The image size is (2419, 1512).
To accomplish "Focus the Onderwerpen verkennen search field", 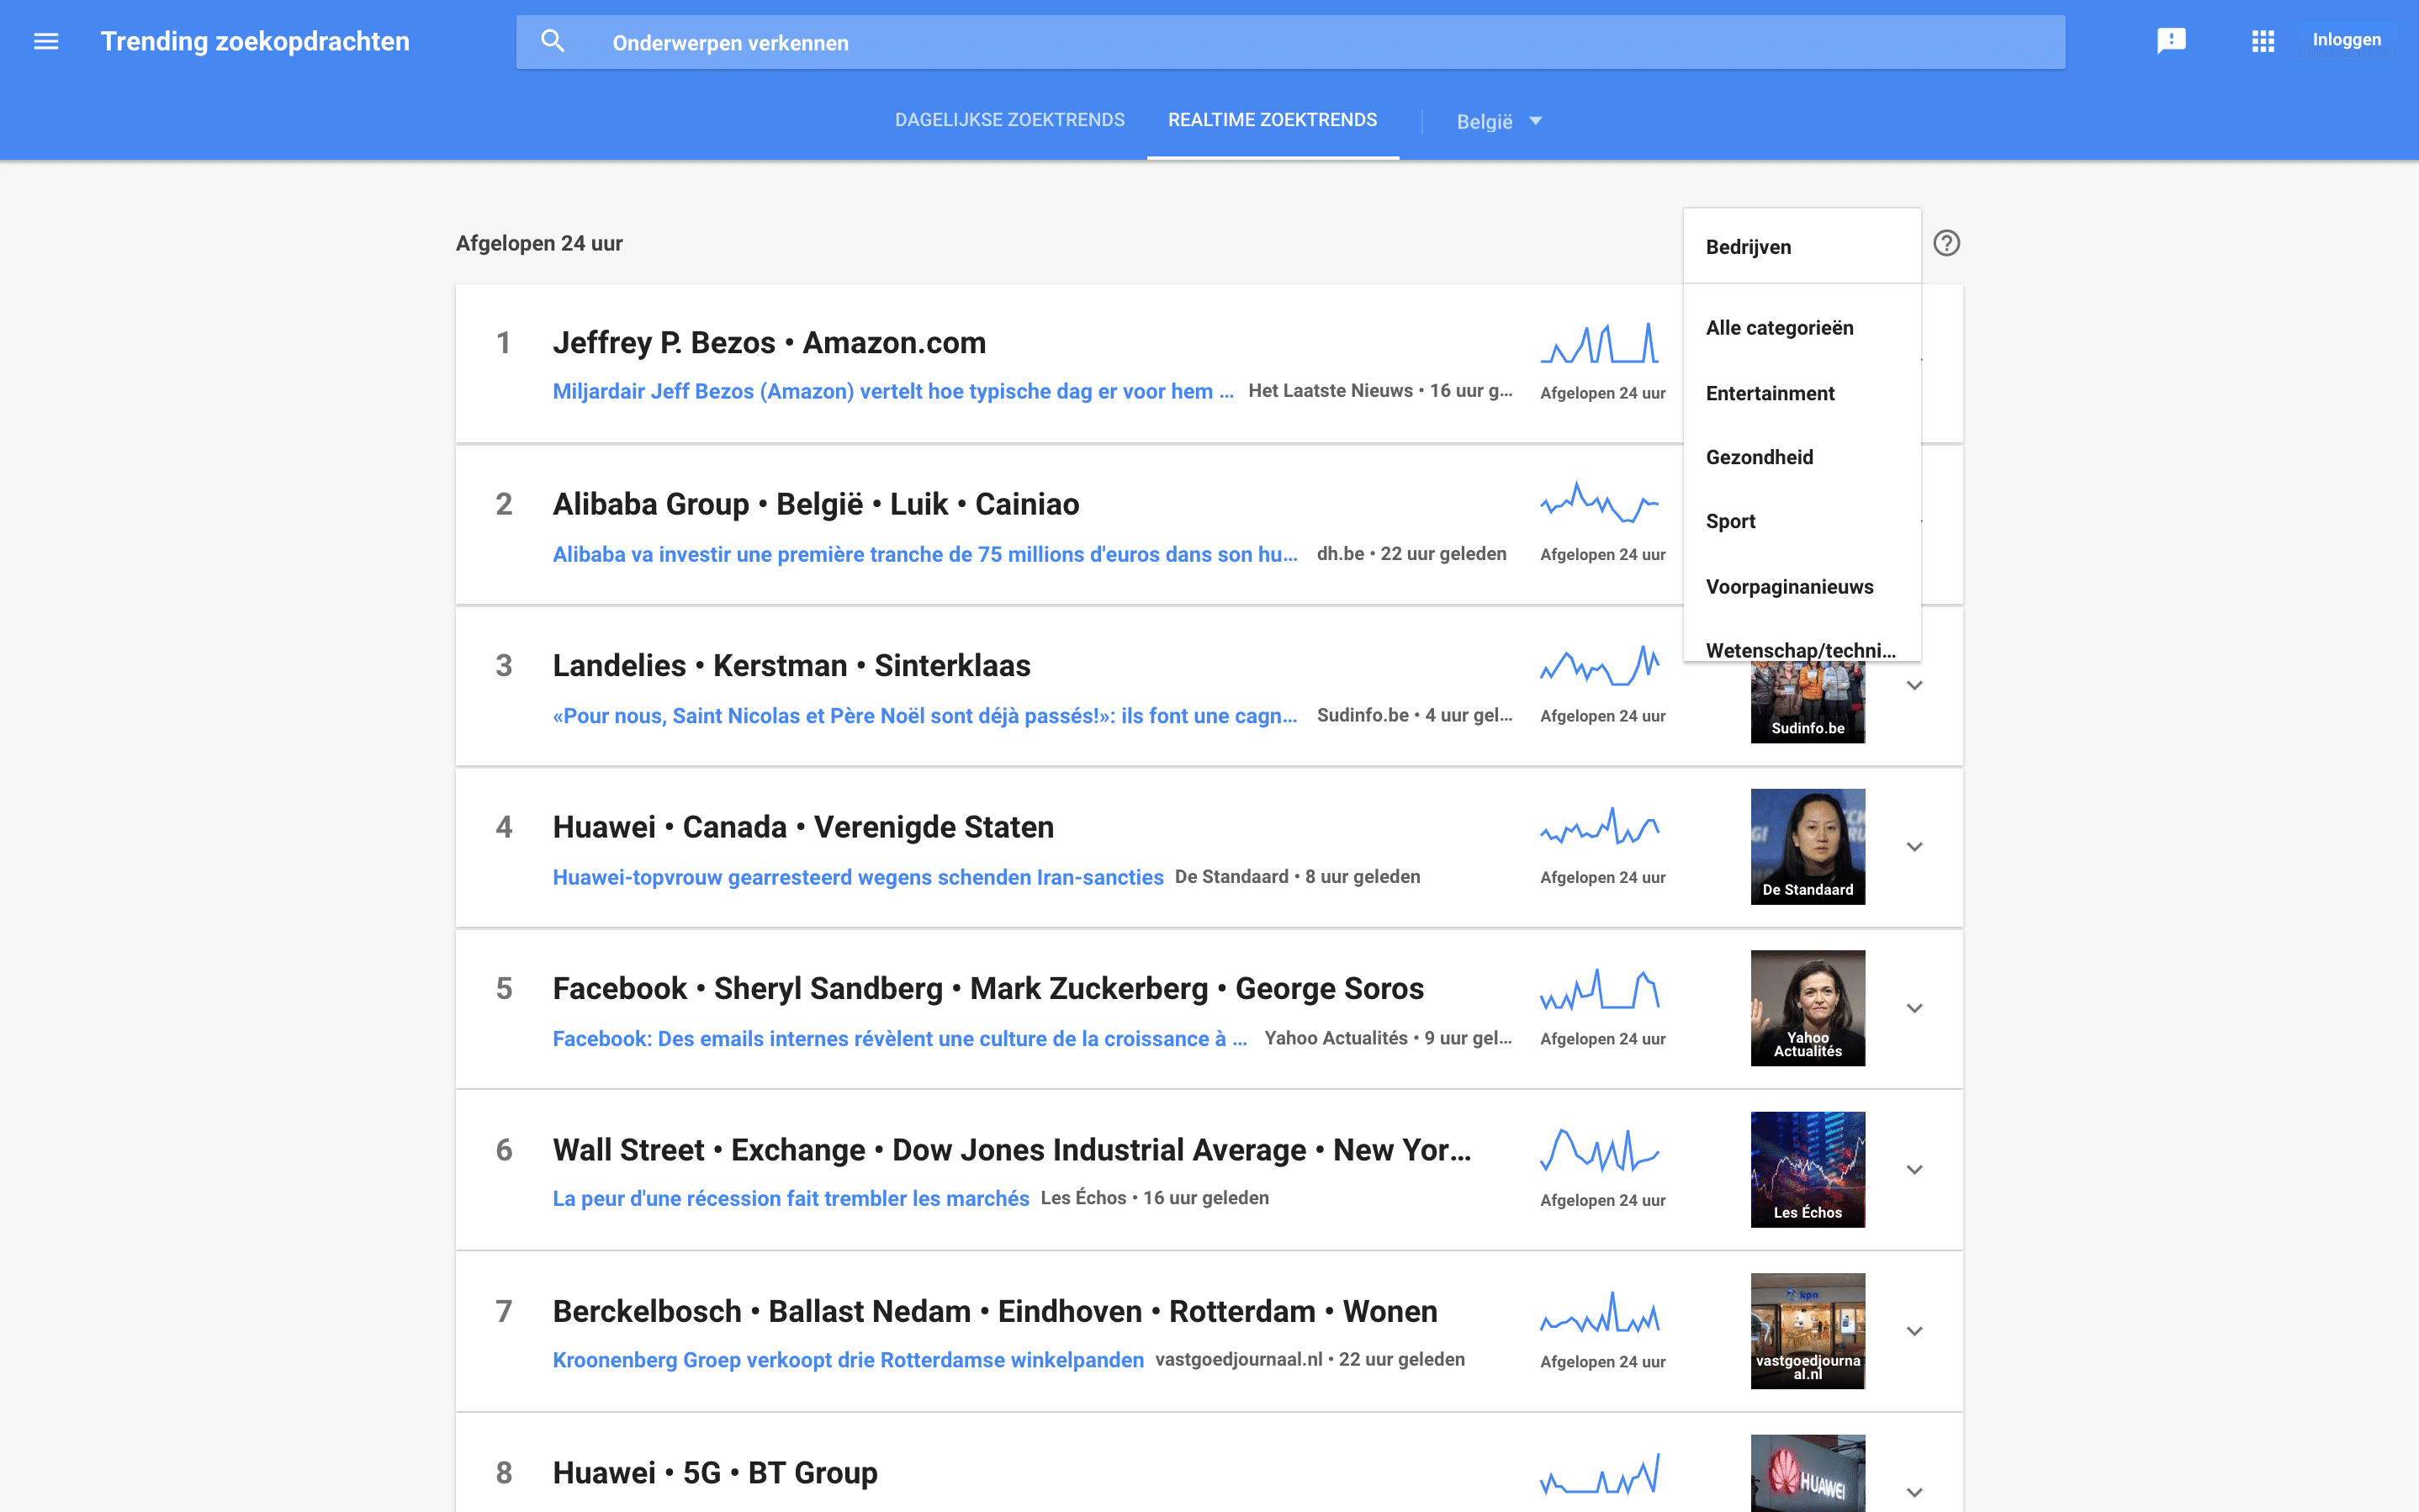I will click(1290, 42).
